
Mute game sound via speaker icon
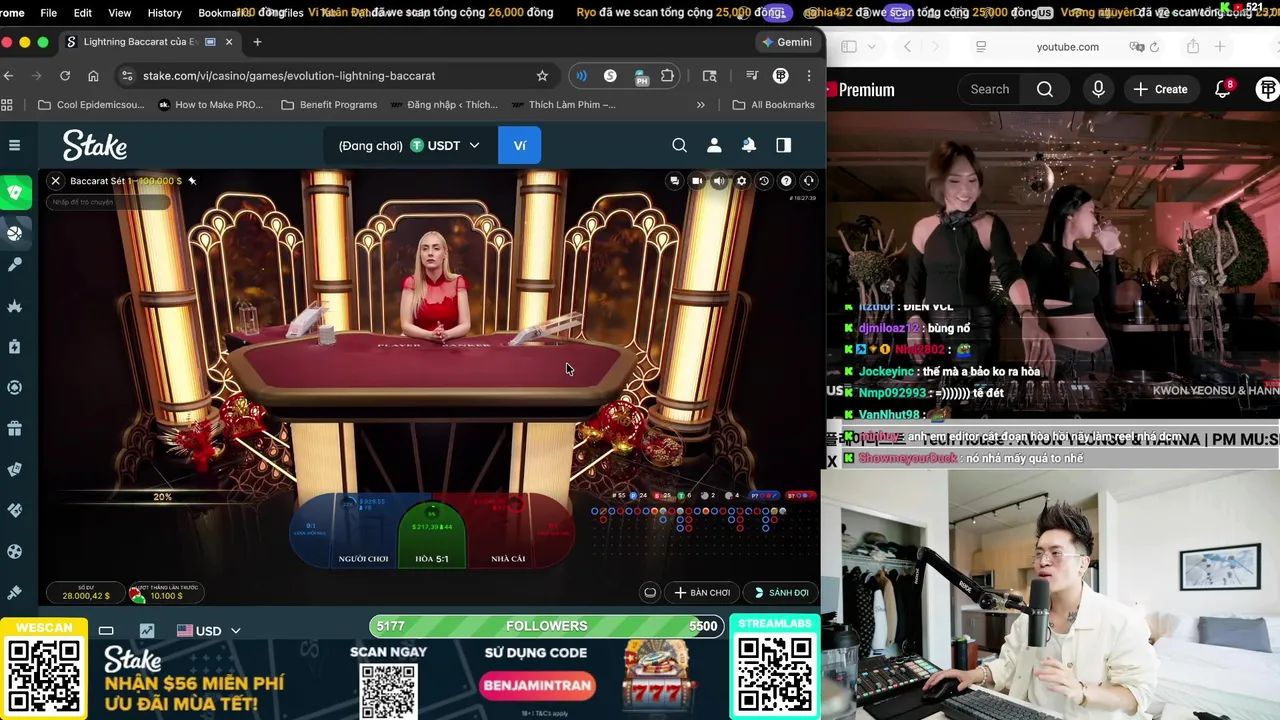point(719,181)
